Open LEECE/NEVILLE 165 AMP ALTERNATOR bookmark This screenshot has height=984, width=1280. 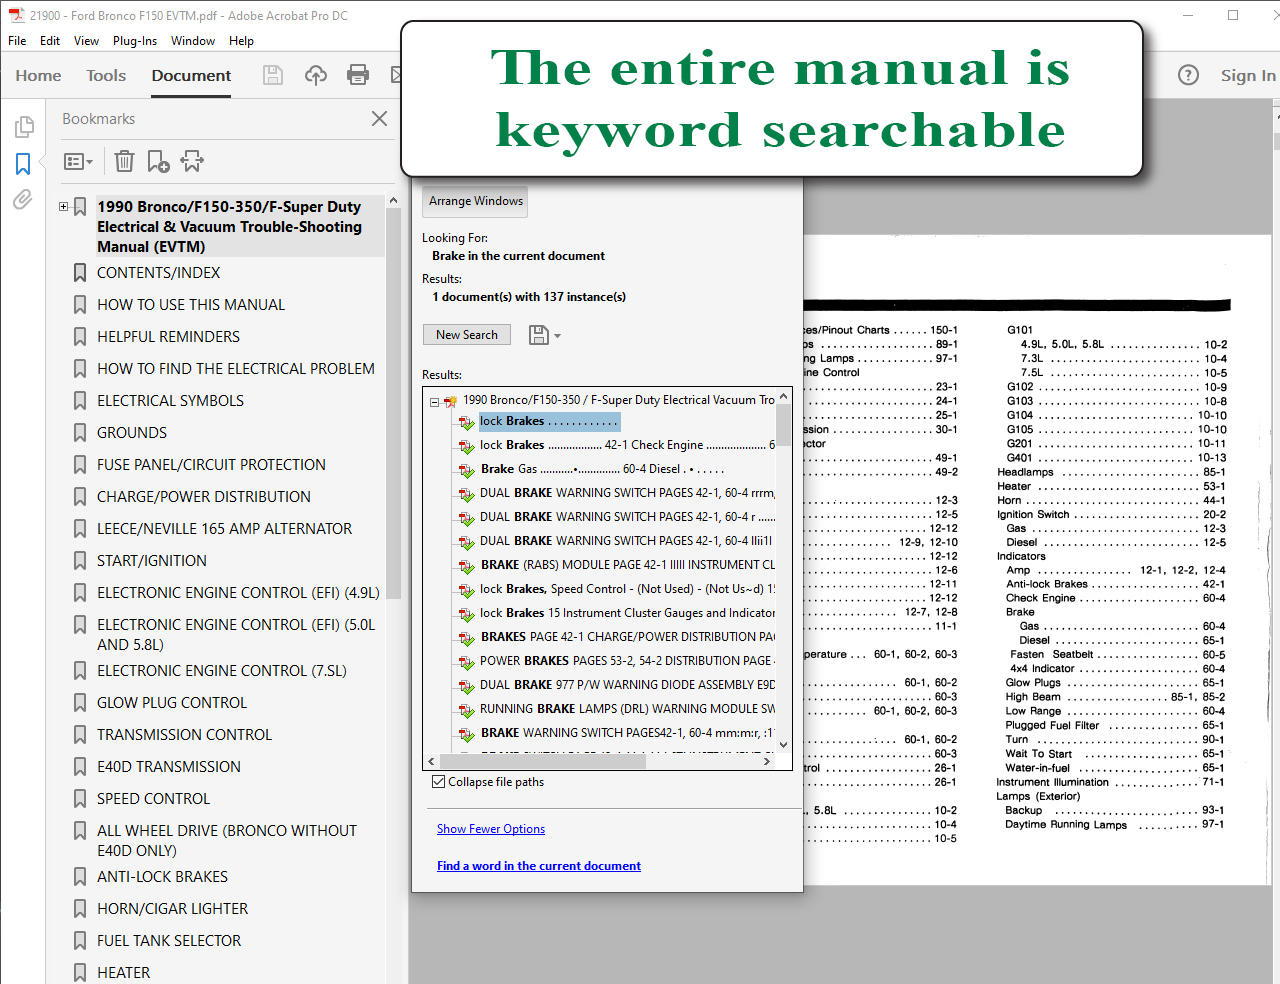point(224,529)
